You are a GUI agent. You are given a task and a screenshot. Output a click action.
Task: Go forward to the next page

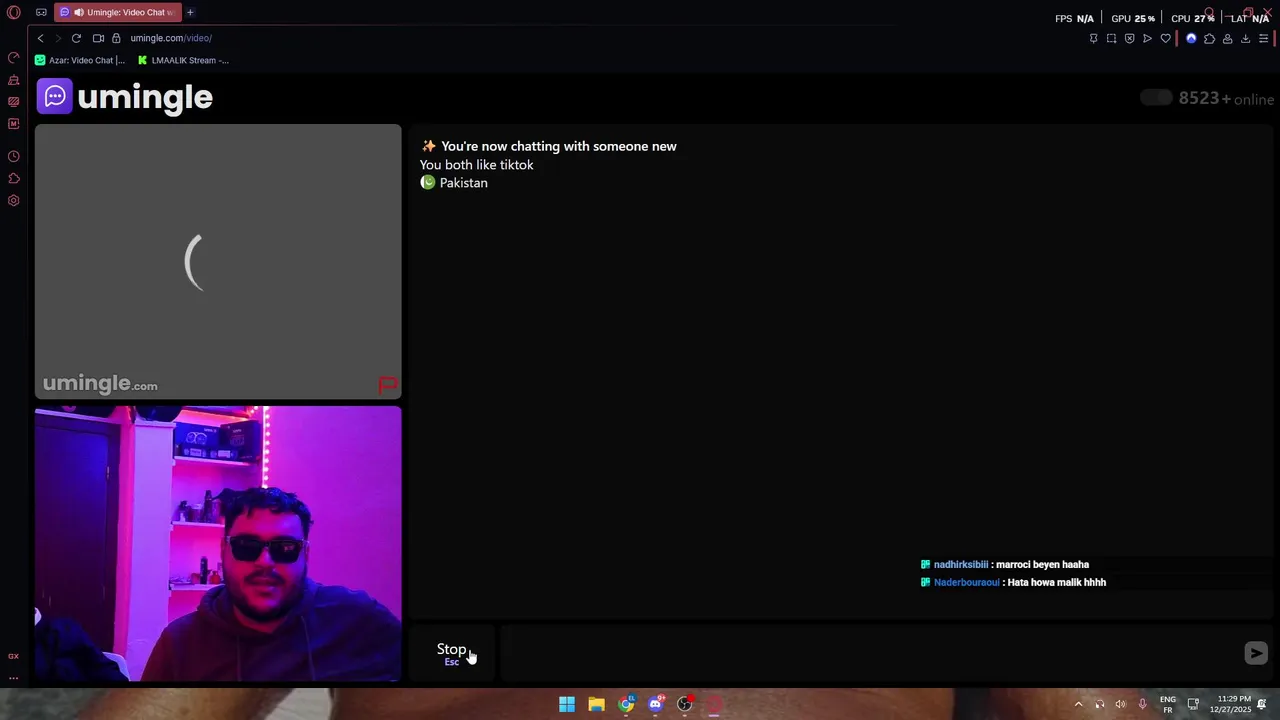click(58, 38)
